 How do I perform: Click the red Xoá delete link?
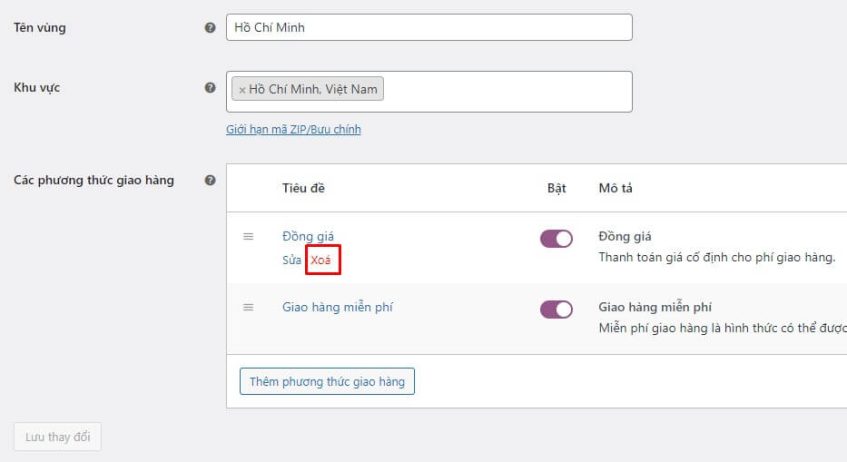click(321, 260)
